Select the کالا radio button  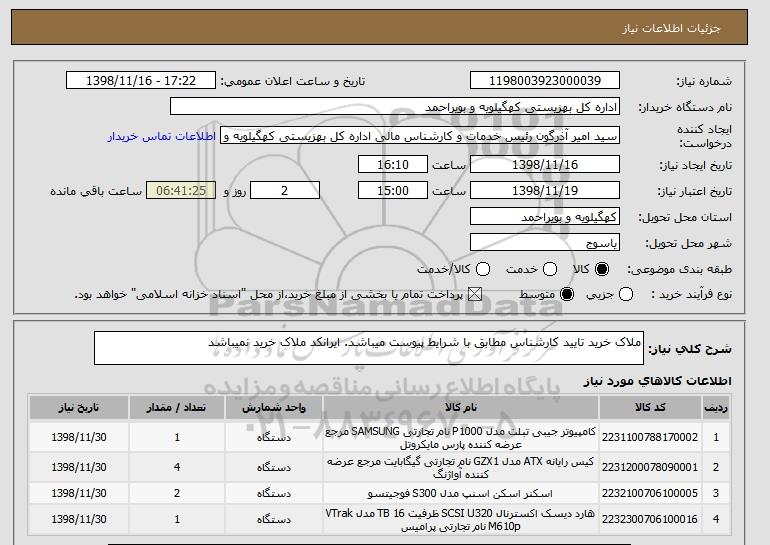pos(602,269)
